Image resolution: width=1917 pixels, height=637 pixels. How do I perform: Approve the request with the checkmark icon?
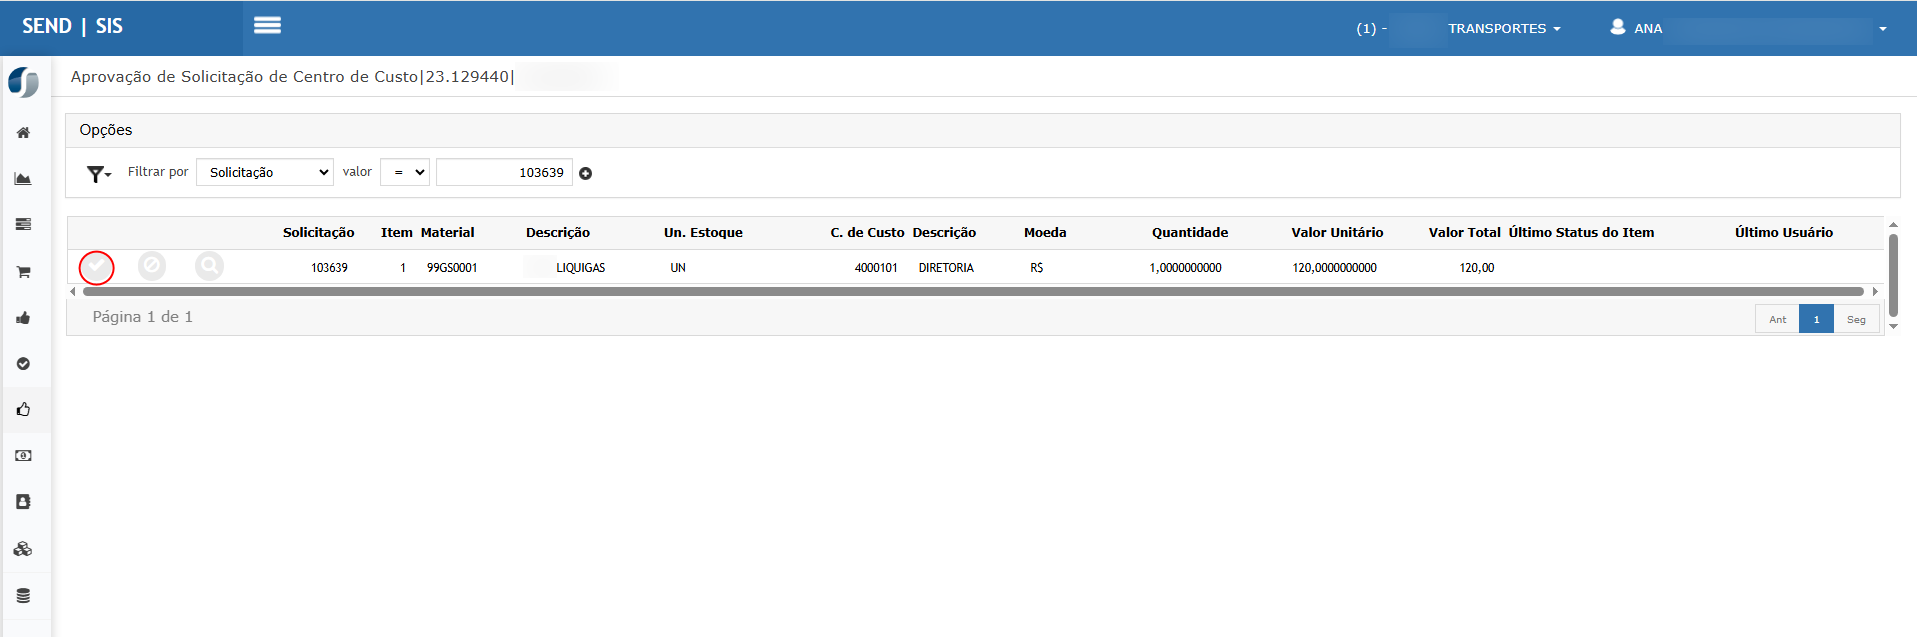click(x=96, y=267)
